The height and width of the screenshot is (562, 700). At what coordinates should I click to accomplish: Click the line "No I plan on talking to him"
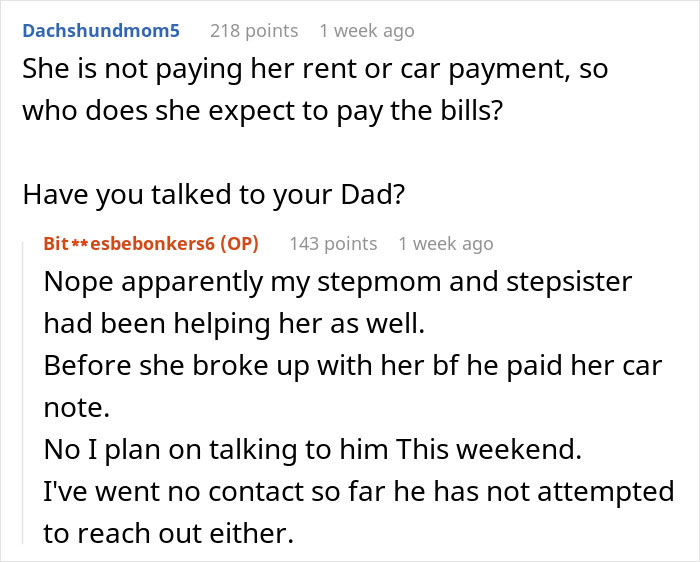tap(312, 450)
